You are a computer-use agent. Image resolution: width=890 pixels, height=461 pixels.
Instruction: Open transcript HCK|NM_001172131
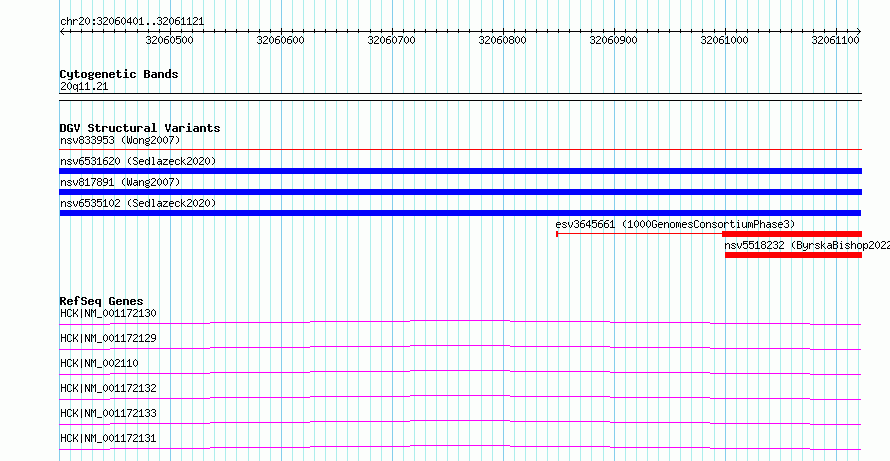(108, 438)
